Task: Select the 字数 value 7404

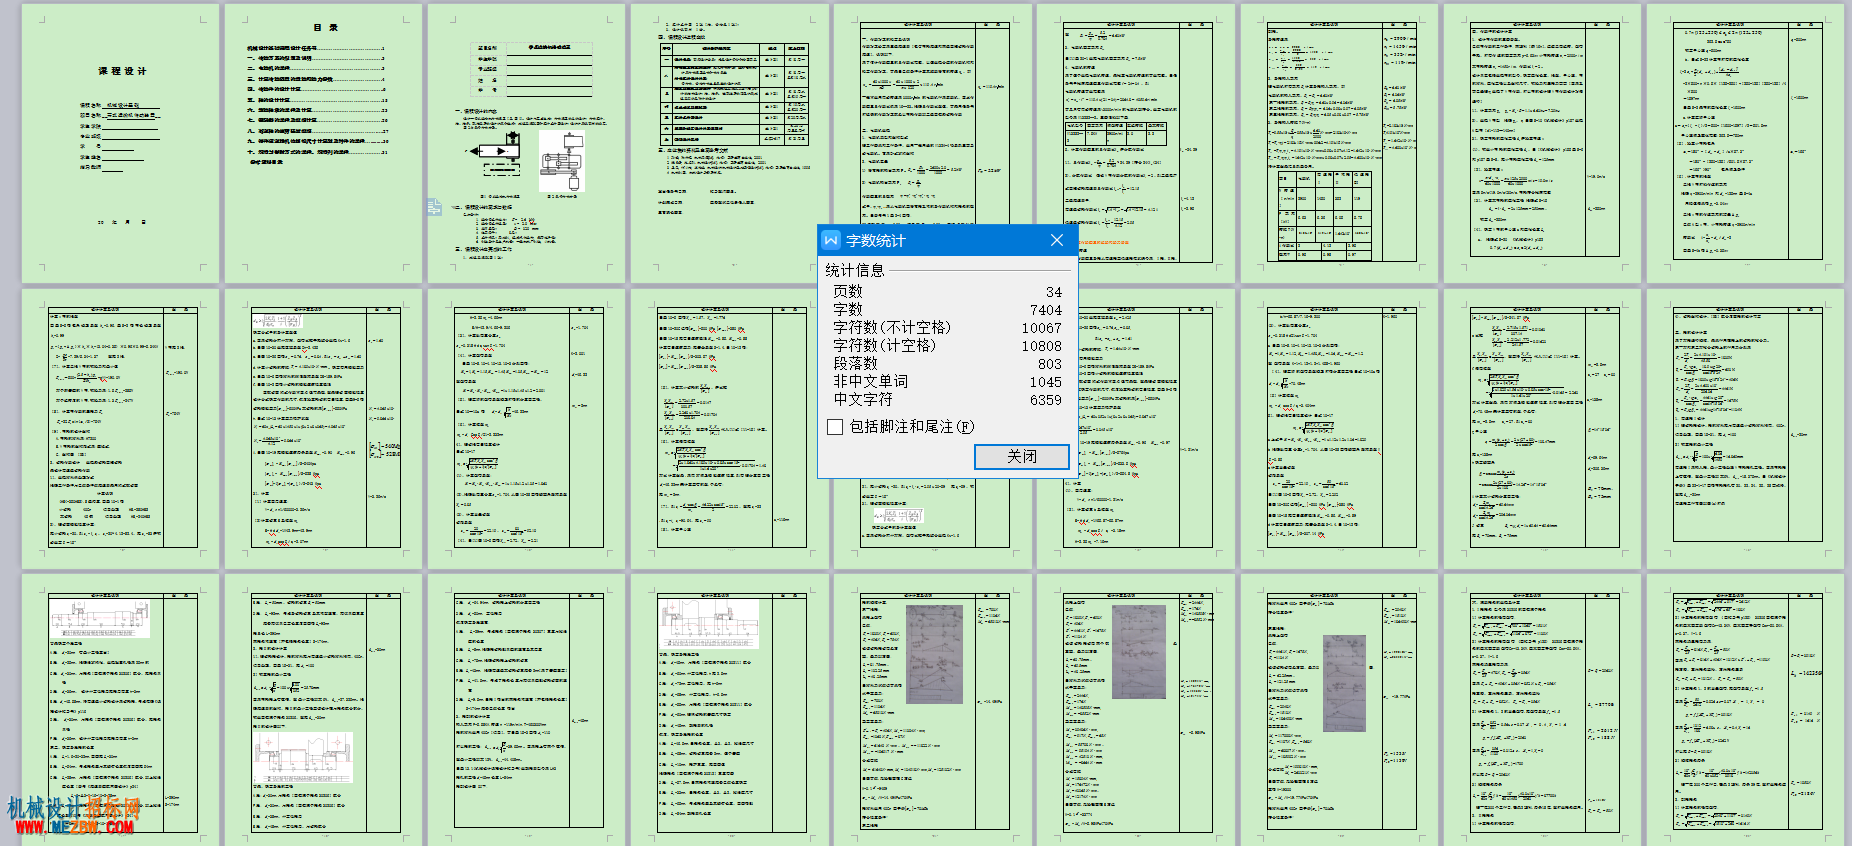Action: [1046, 310]
